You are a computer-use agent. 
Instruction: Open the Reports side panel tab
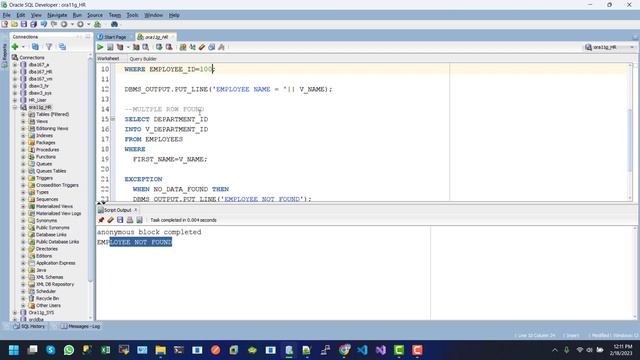(4, 55)
